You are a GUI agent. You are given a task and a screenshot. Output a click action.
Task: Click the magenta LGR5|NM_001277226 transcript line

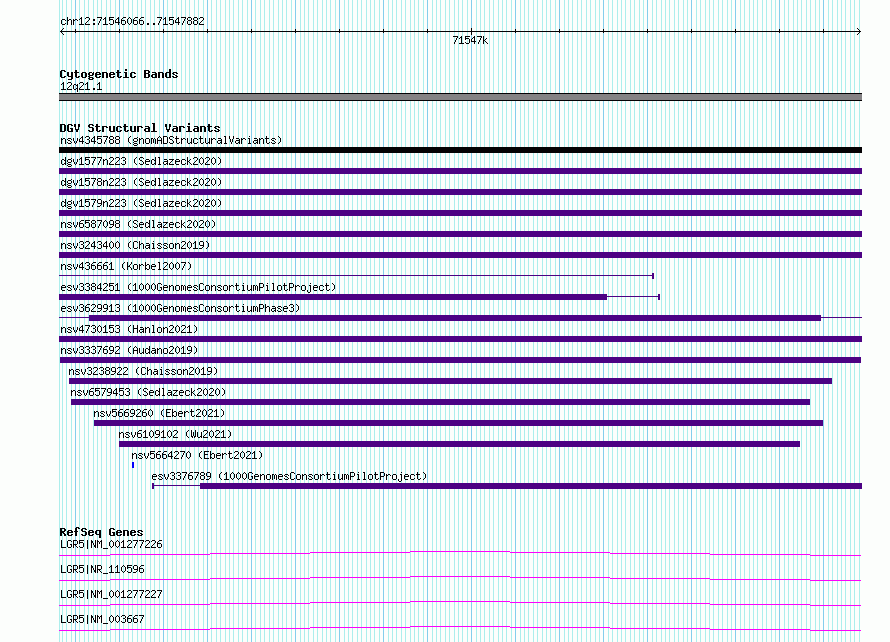click(460, 553)
